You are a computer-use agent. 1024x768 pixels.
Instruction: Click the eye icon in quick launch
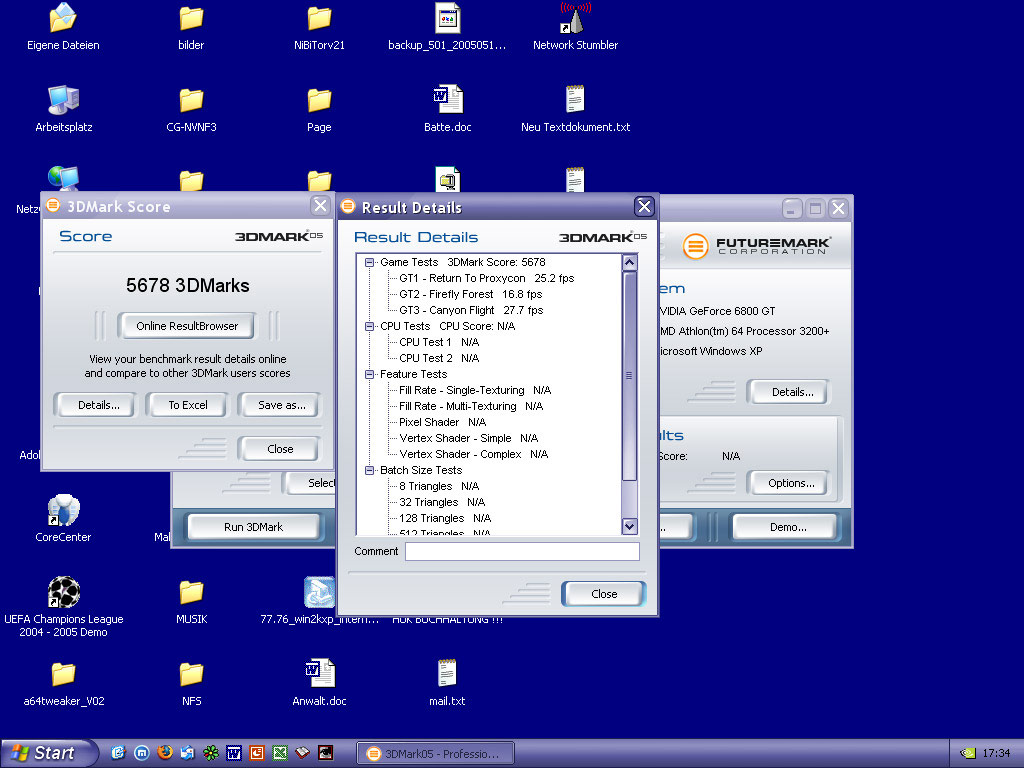coord(325,753)
